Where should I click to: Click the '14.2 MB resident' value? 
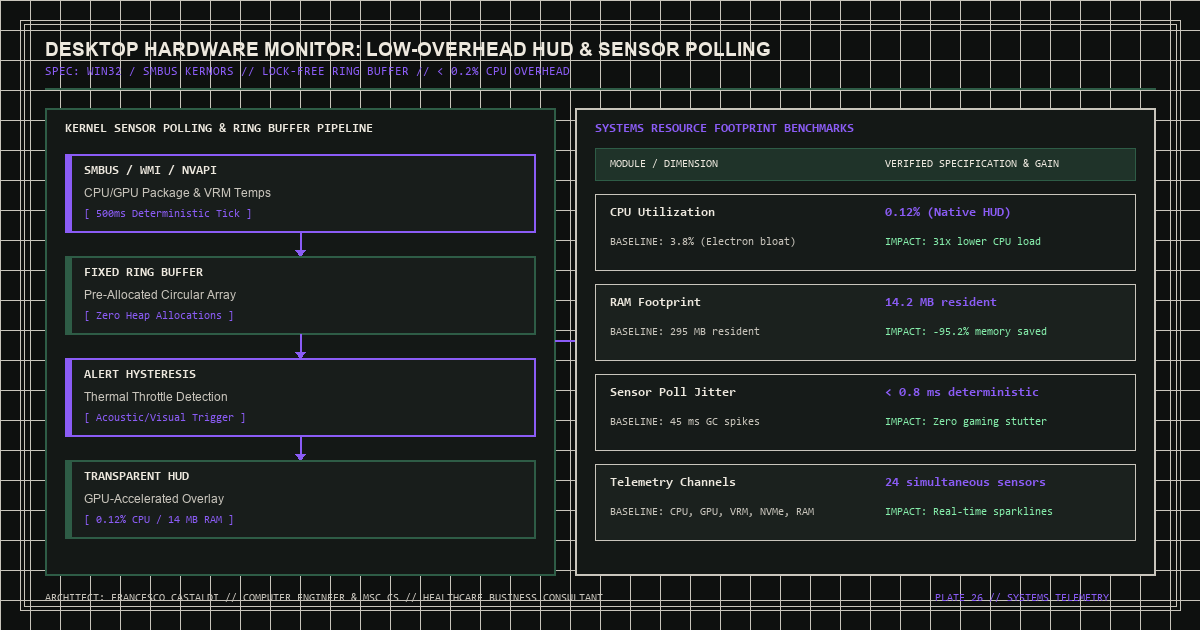pyautogui.click(x=941, y=302)
